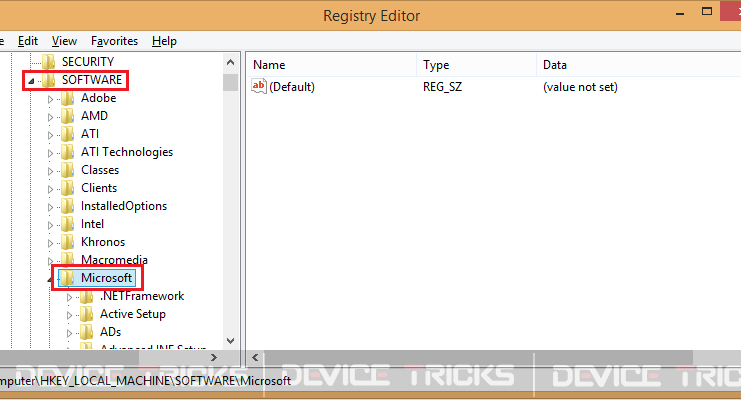Expand the ADs key
The width and height of the screenshot is (741, 400).
tap(69, 333)
